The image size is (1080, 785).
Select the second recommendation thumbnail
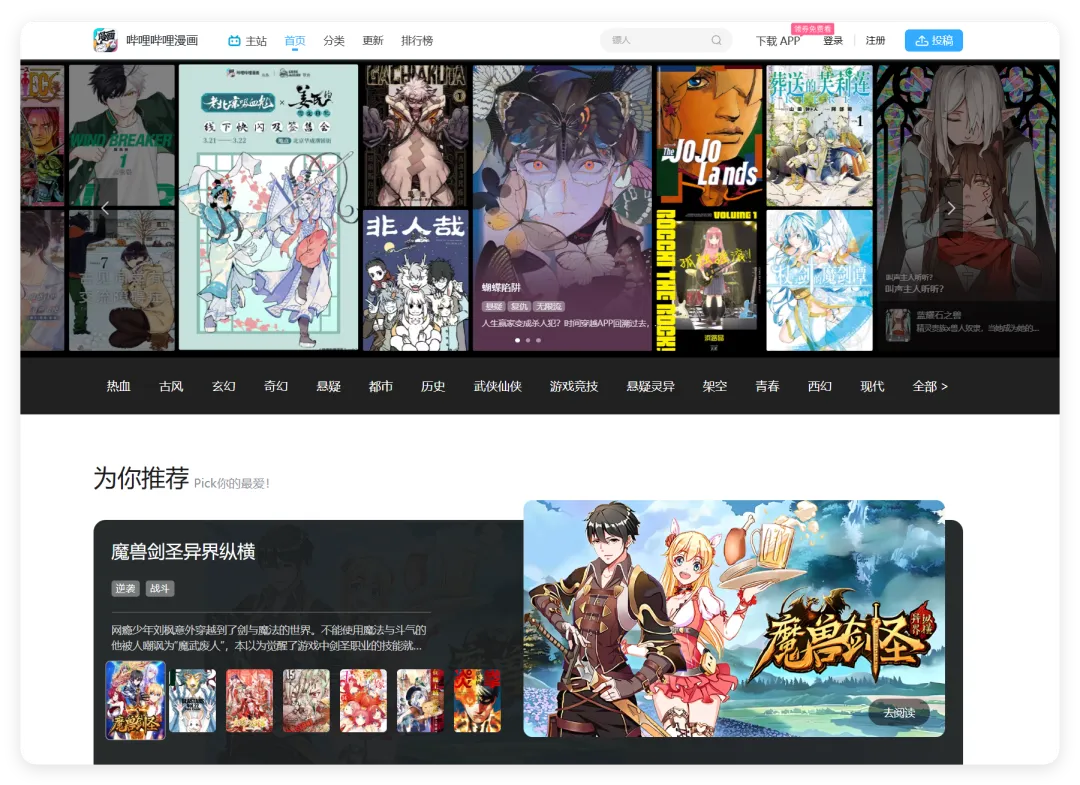pyautogui.click(x=192, y=700)
